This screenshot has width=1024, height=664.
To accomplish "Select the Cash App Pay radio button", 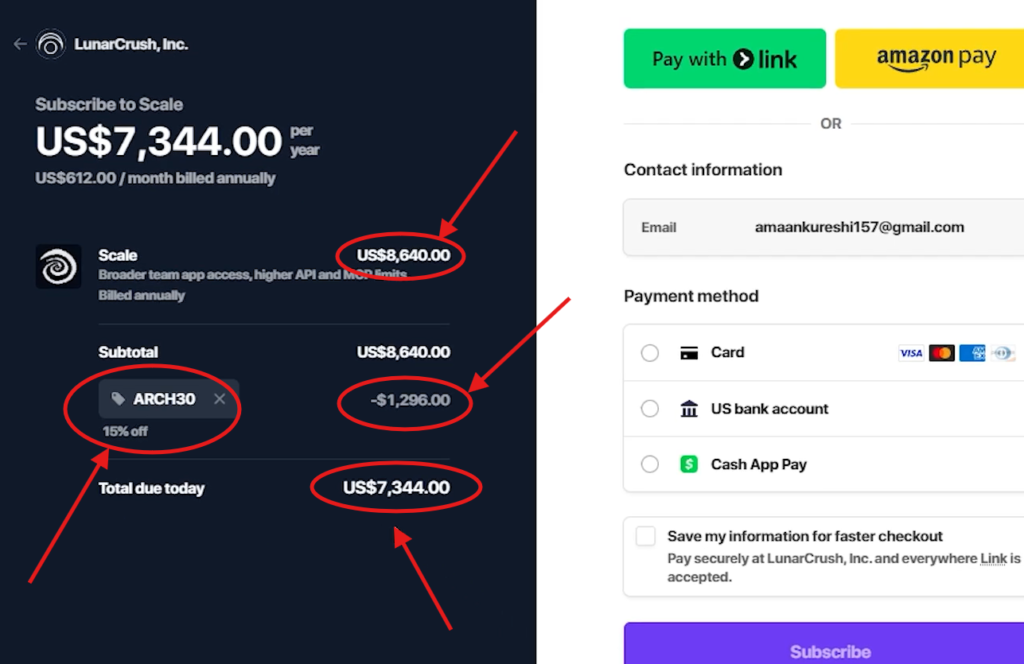I will (x=649, y=464).
